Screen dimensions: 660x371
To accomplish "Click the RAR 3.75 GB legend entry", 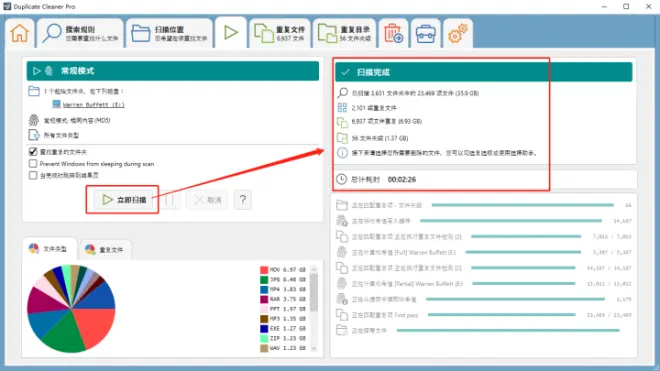I will tap(283, 299).
